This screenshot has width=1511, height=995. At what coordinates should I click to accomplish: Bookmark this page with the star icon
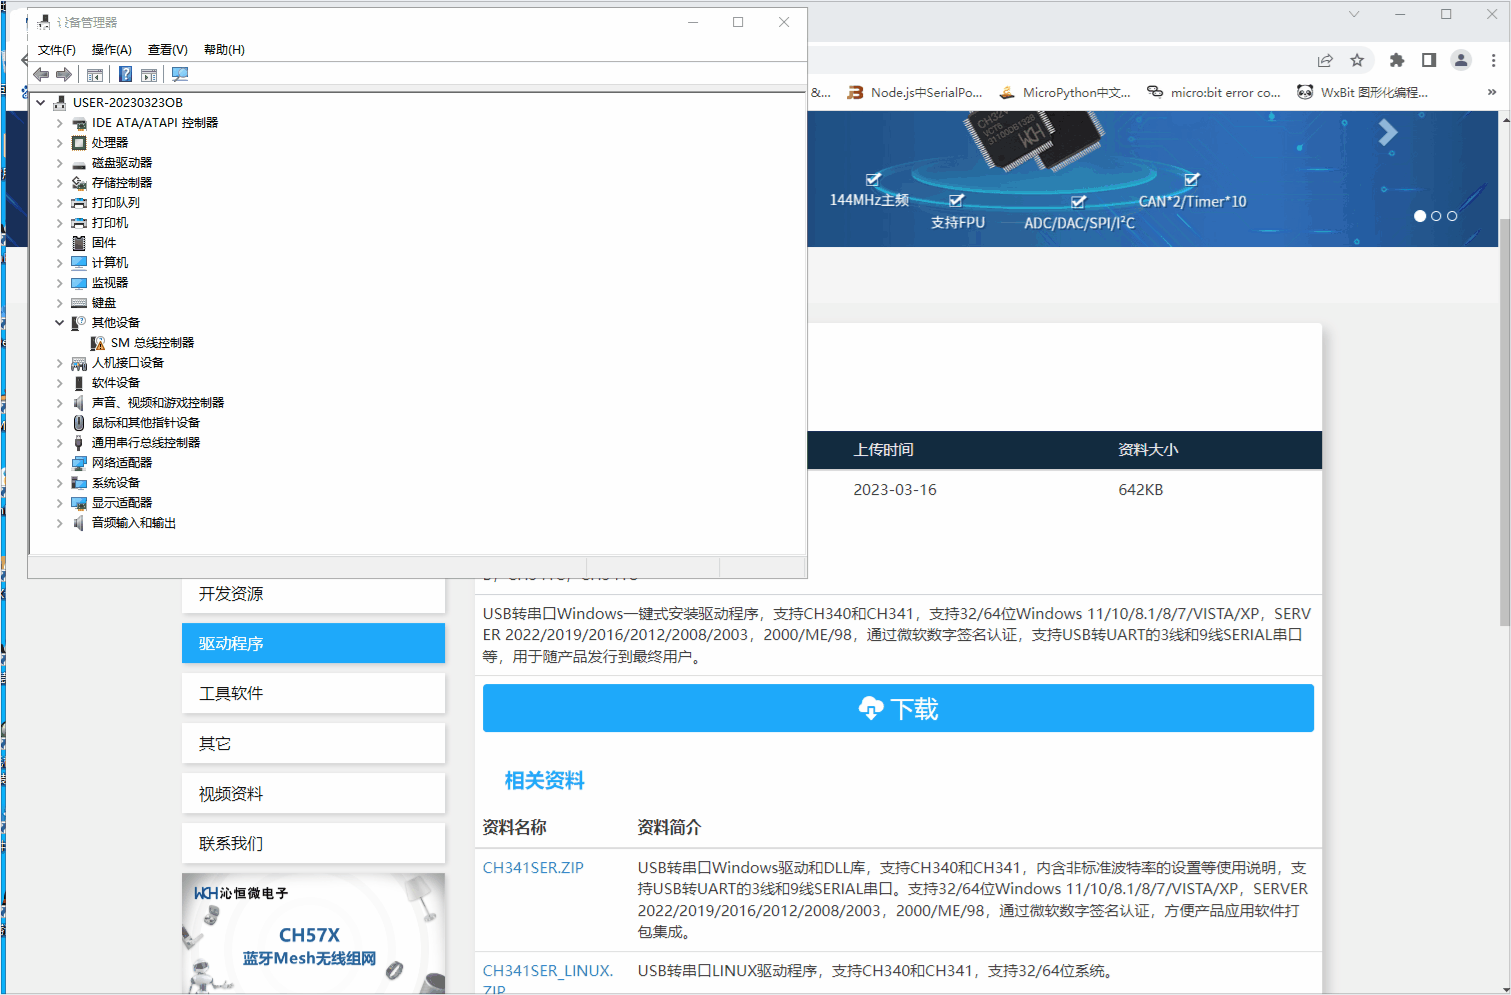[x=1357, y=60]
